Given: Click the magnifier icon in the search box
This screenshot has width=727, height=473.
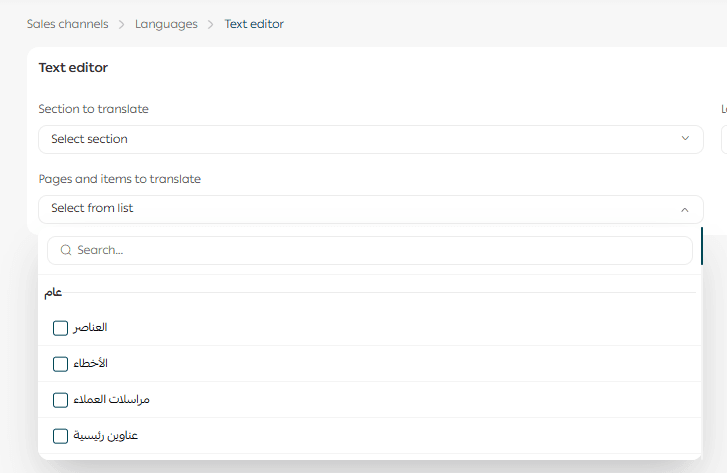Looking at the screenshot, I should (66, 250).
